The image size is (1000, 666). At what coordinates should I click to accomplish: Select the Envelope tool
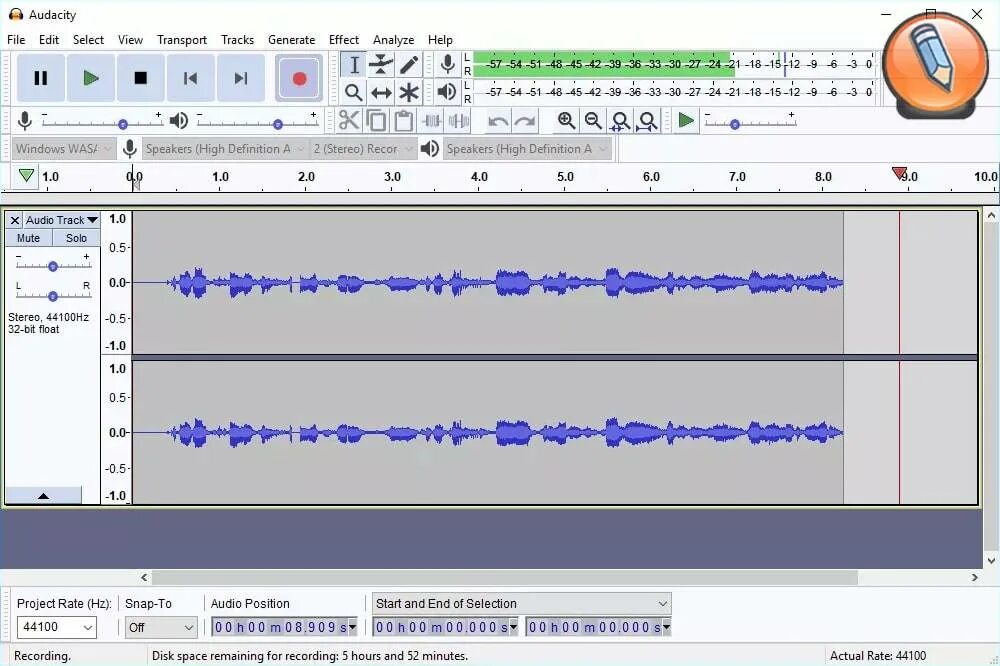tap(381, 64)
